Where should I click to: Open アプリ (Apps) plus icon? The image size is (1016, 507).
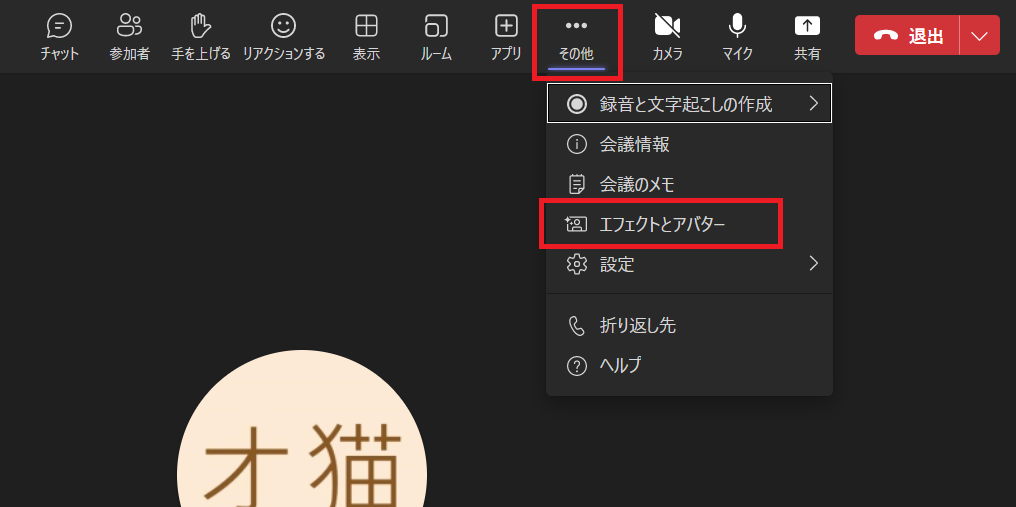(x=506, y=36)
